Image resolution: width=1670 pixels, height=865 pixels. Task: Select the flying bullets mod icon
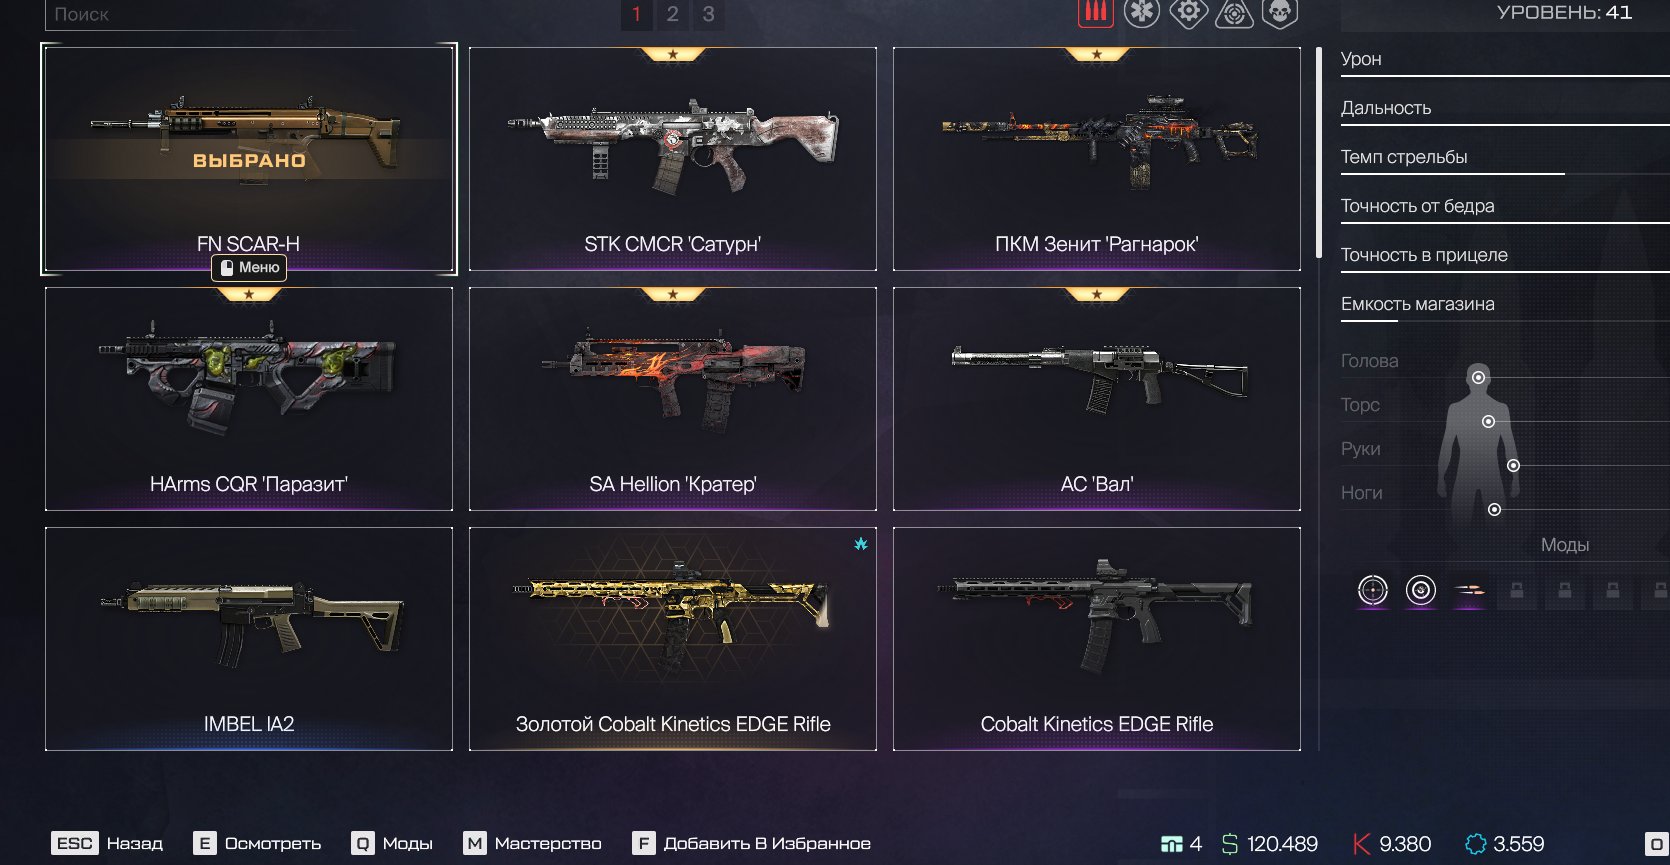1468,591
